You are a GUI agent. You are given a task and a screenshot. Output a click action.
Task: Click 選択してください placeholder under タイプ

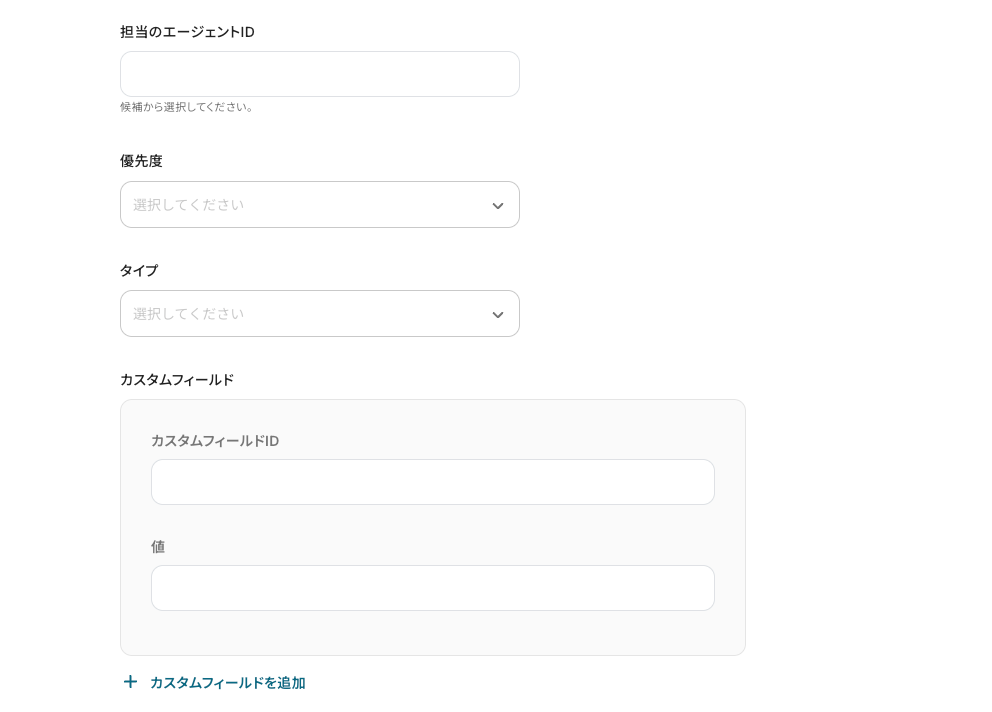pyautogui.click(x=189, y=314)
